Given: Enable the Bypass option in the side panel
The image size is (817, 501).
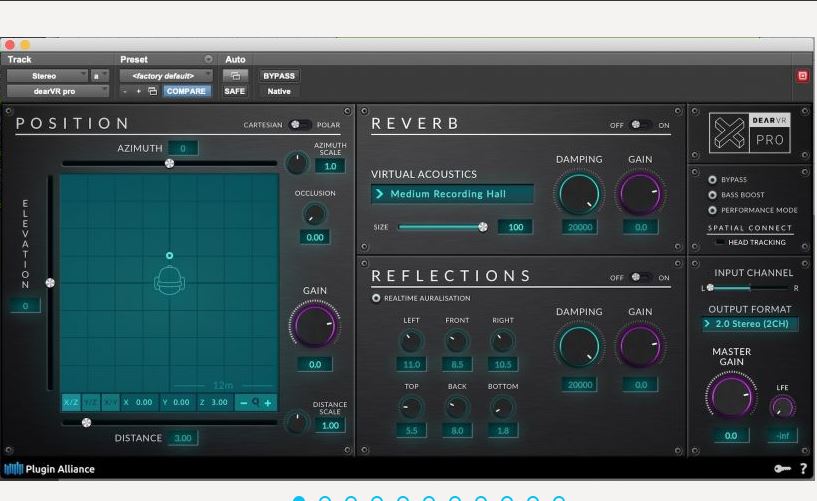Looking at the screenshot, I should coord(712,180).
